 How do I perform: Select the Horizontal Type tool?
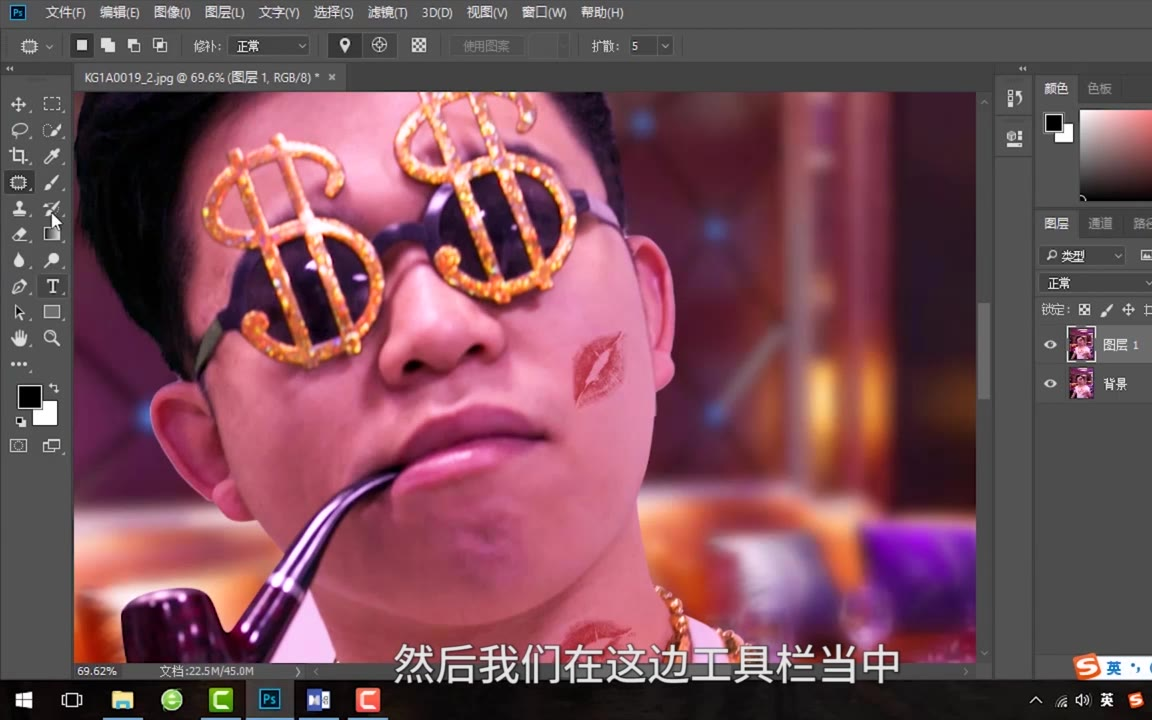click(x=52, y=286)
